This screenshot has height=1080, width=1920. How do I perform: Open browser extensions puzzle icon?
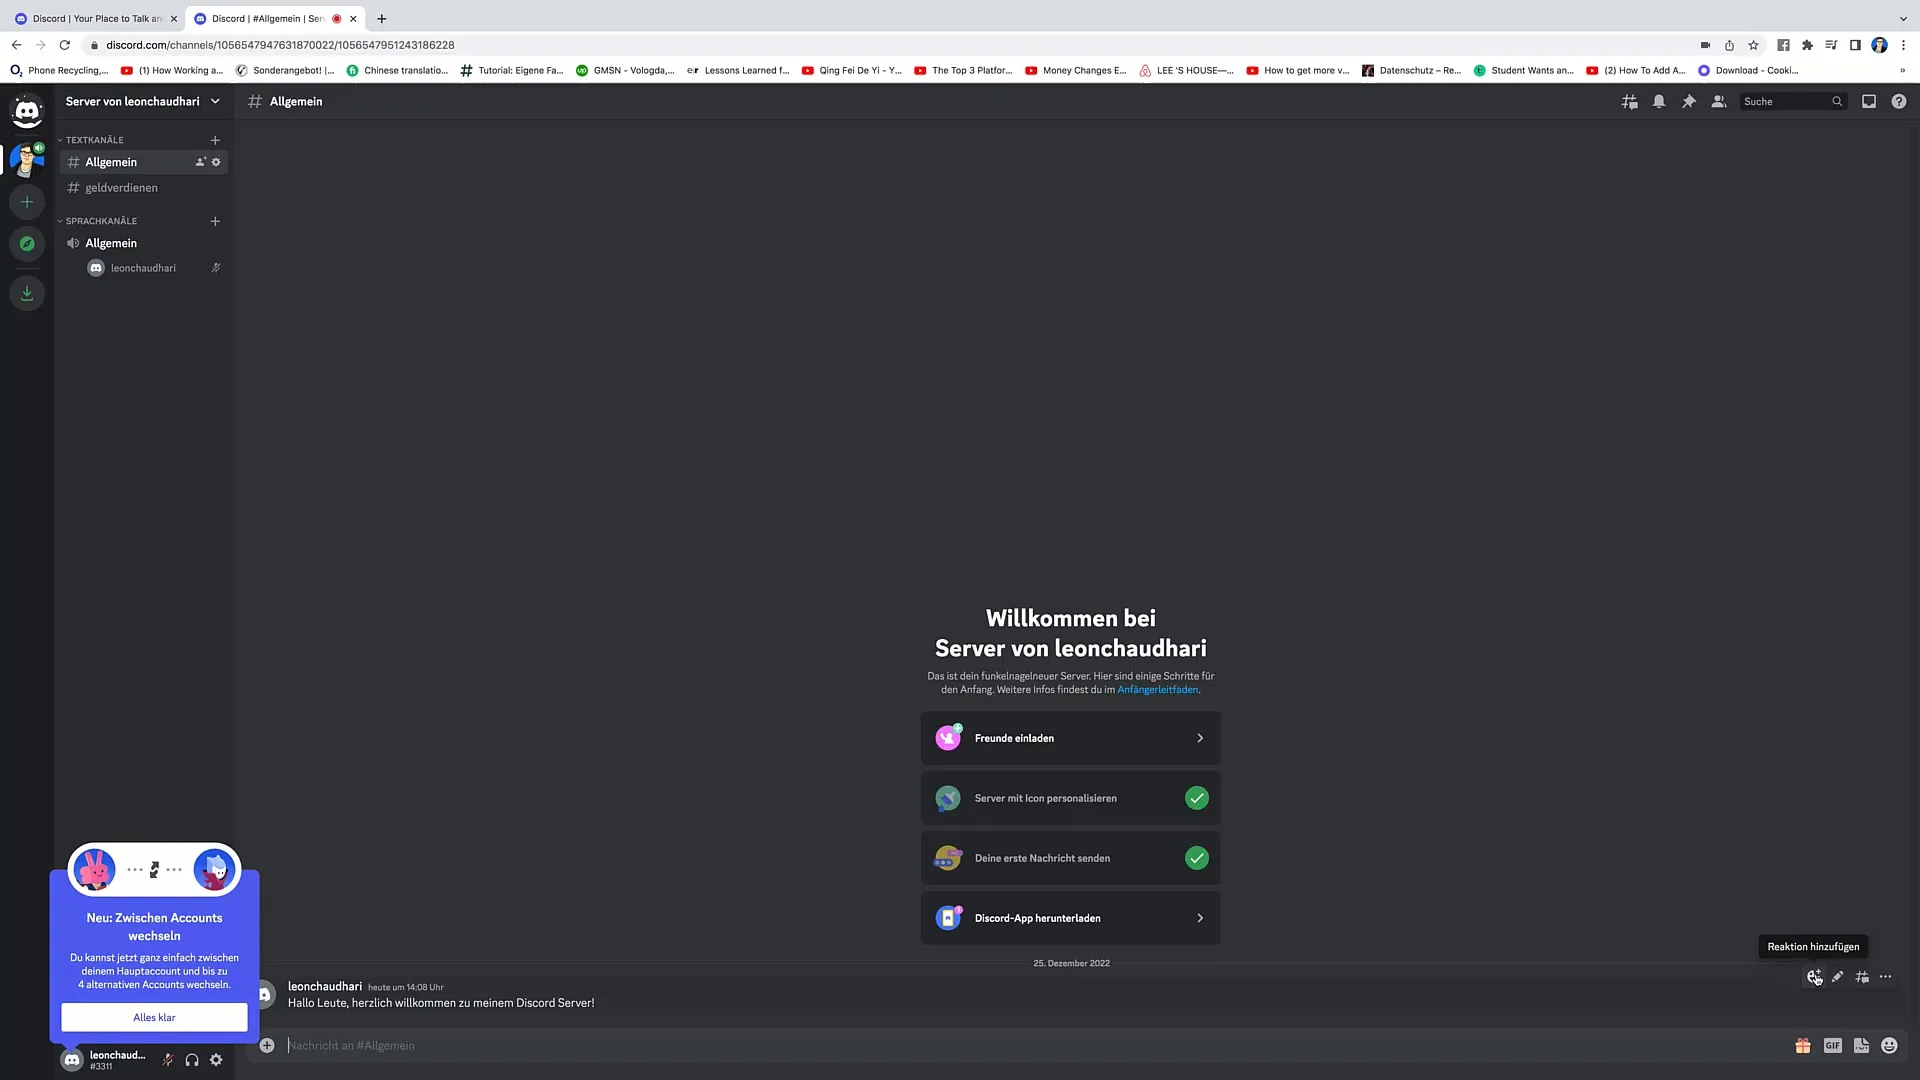coord(1807,45)
